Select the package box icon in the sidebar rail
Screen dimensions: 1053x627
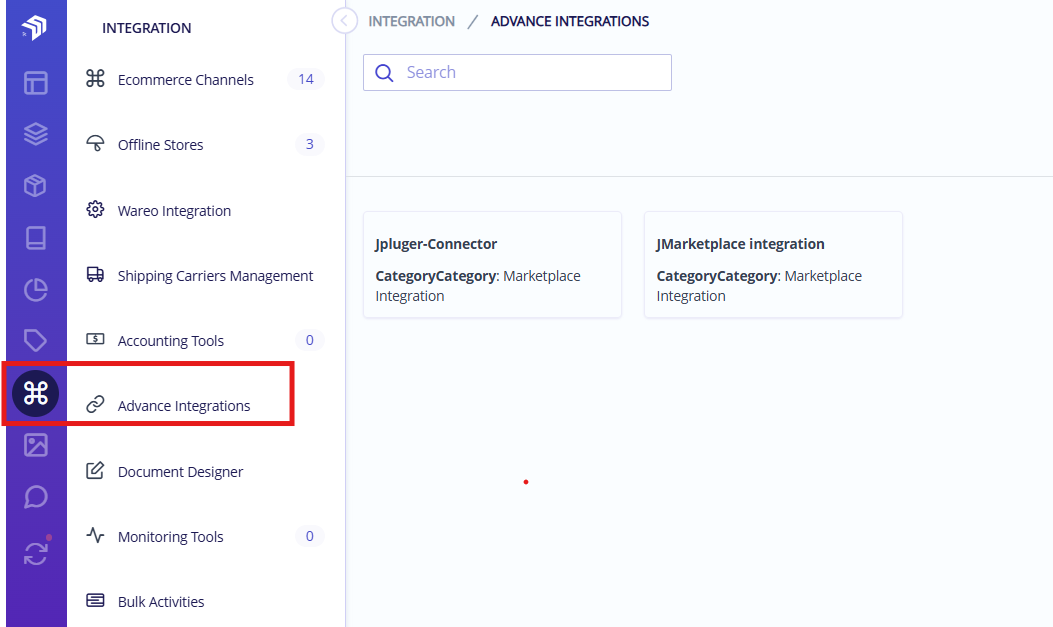(x=35, y=185)
